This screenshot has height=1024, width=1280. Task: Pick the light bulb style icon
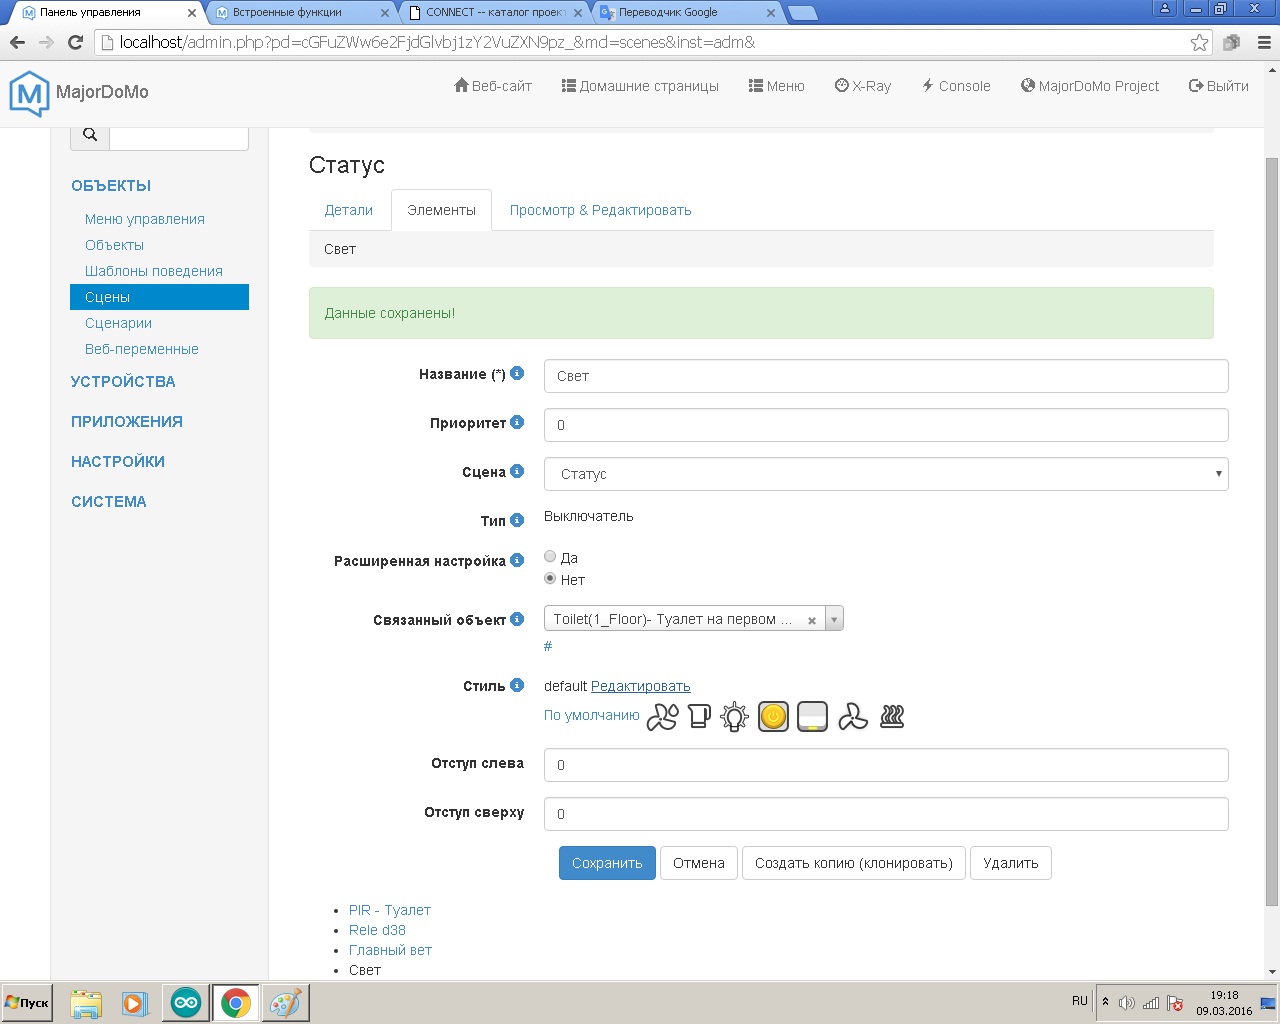(735, 717)
